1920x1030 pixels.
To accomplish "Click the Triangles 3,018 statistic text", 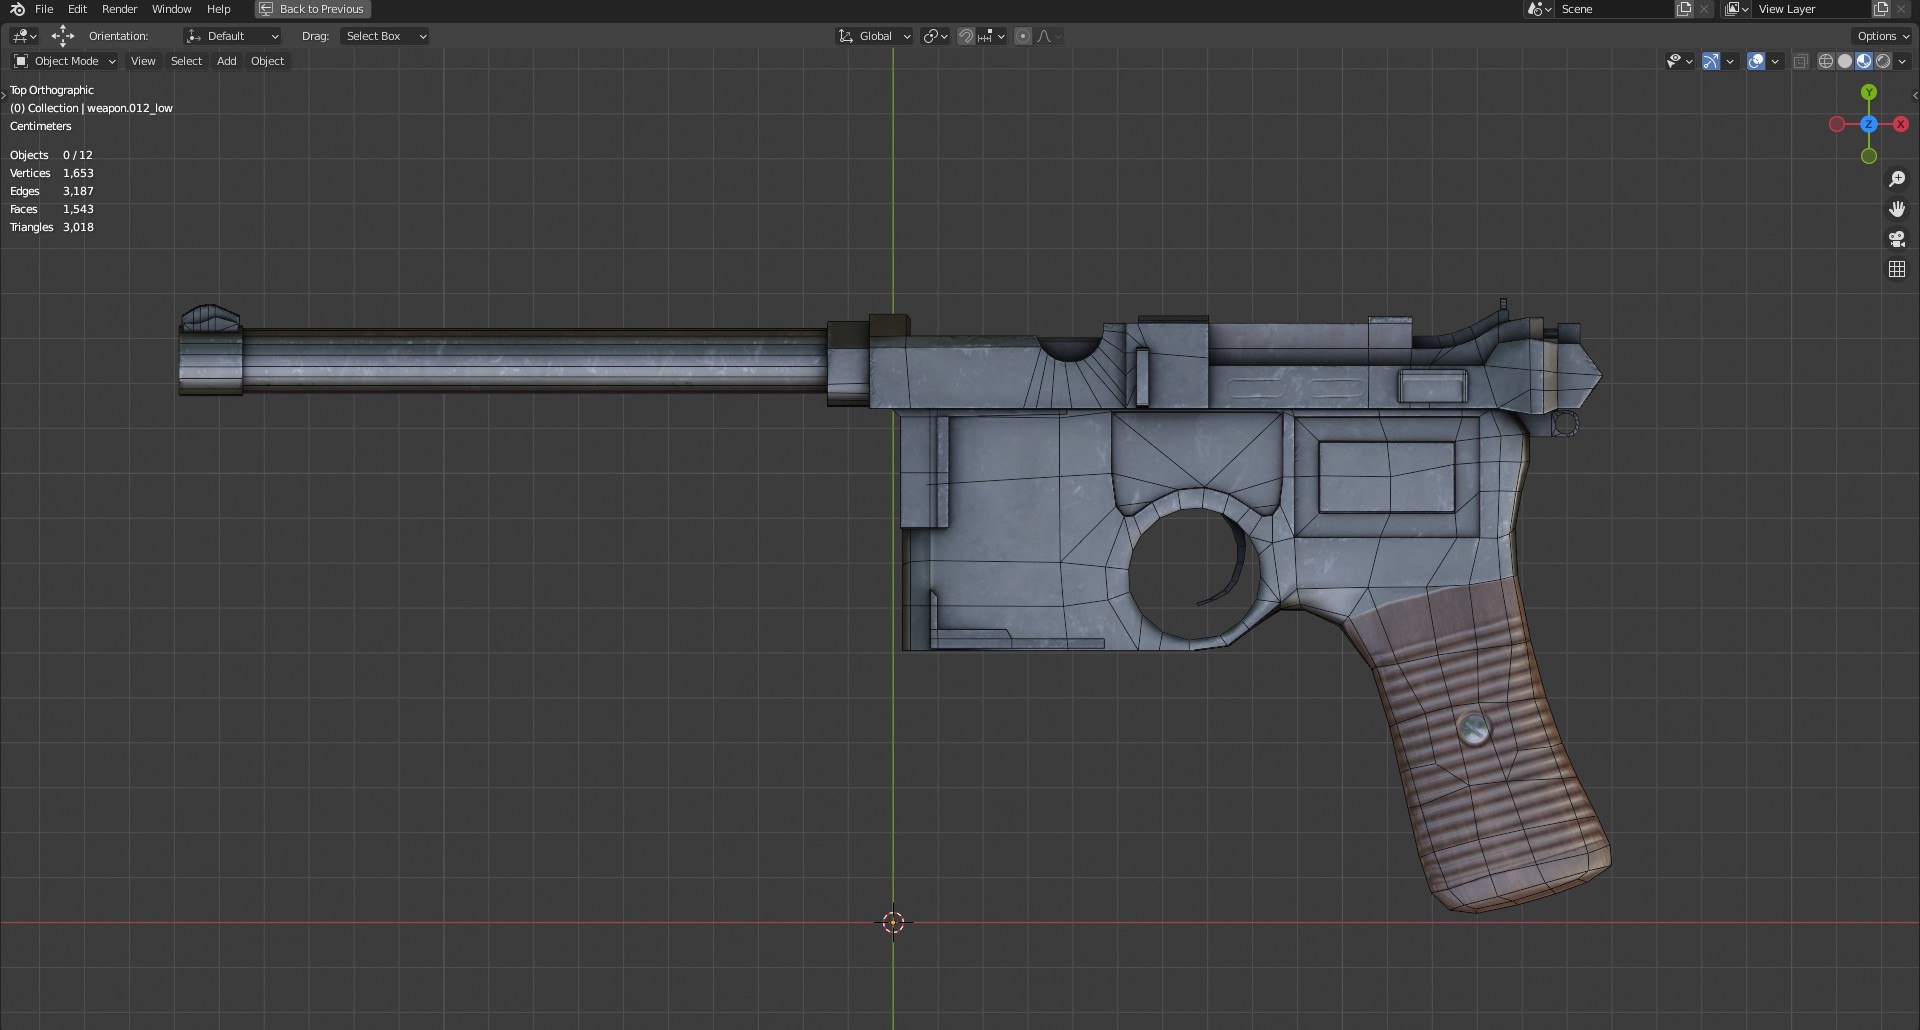I will (x=52, y=227).
